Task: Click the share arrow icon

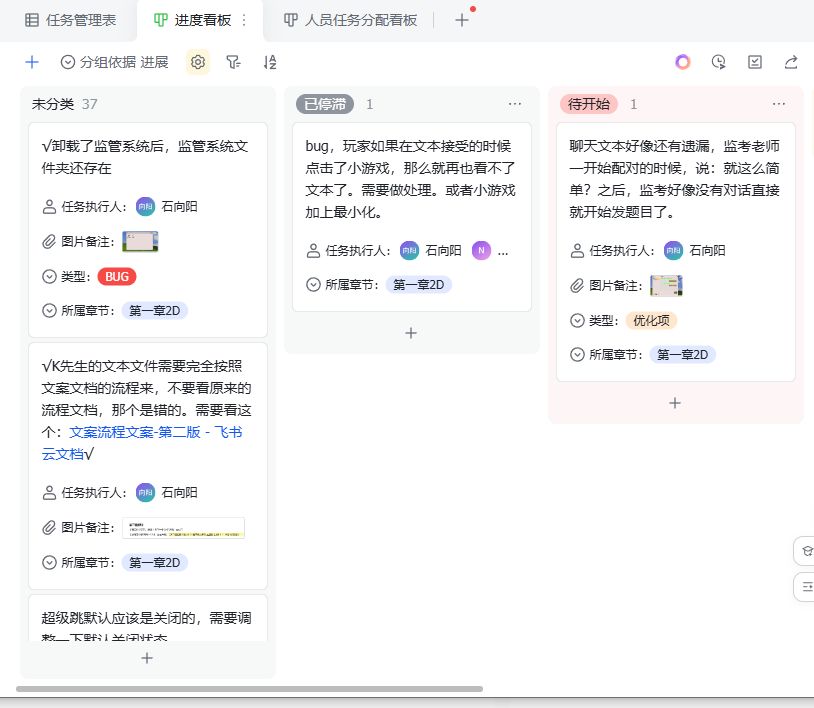Action: 791,62
